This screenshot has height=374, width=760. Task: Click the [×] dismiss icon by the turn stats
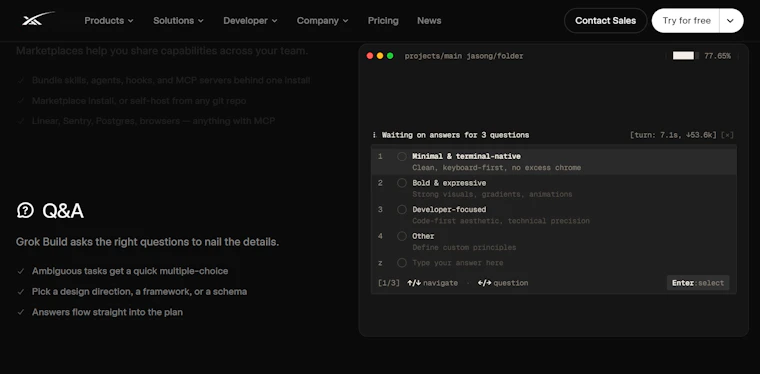click(x=727, y=135)
